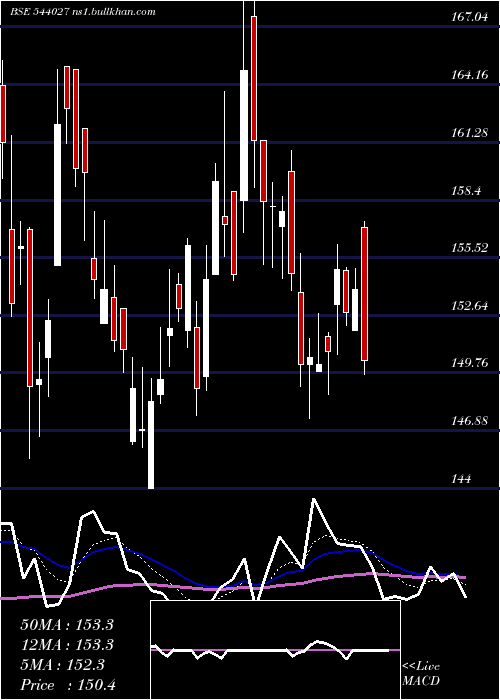
Task: Select the 161.28 price axis label
Action: tap(470, 133)
